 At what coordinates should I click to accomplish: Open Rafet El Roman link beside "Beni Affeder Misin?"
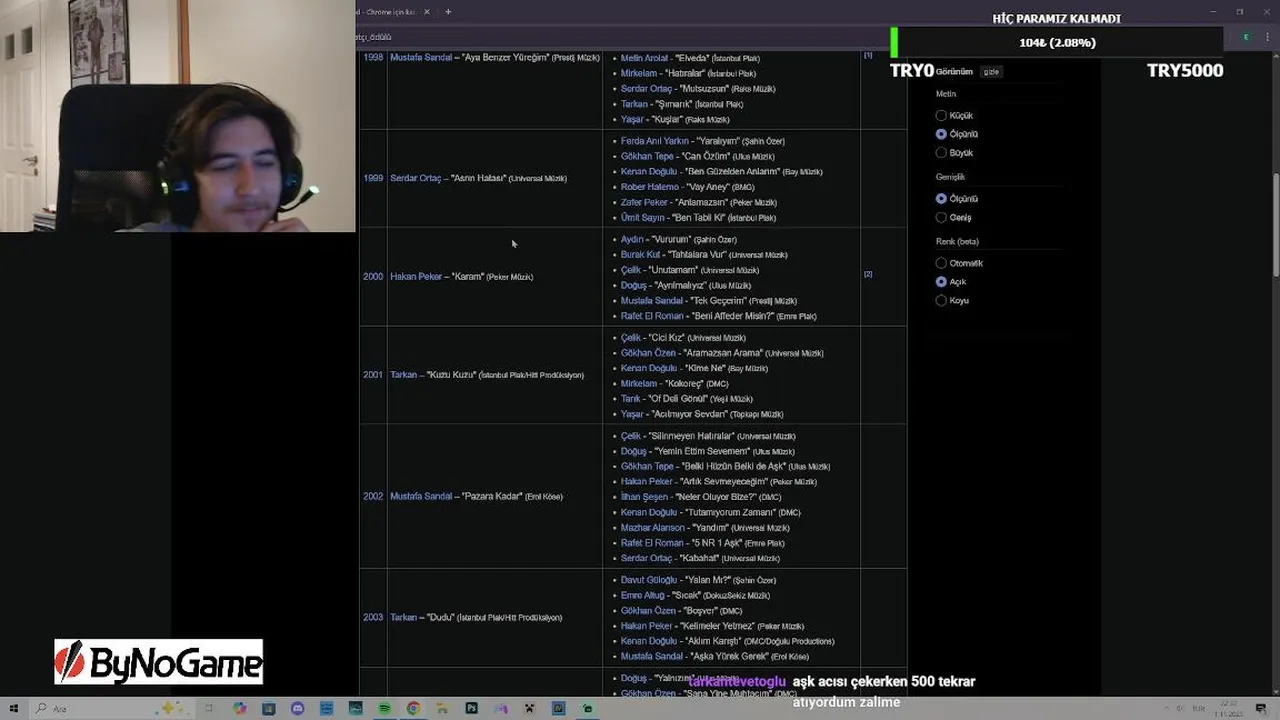click(652, 316)
